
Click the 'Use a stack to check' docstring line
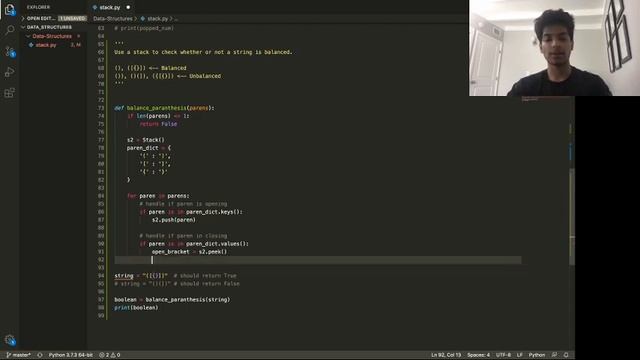pos(203,52)
